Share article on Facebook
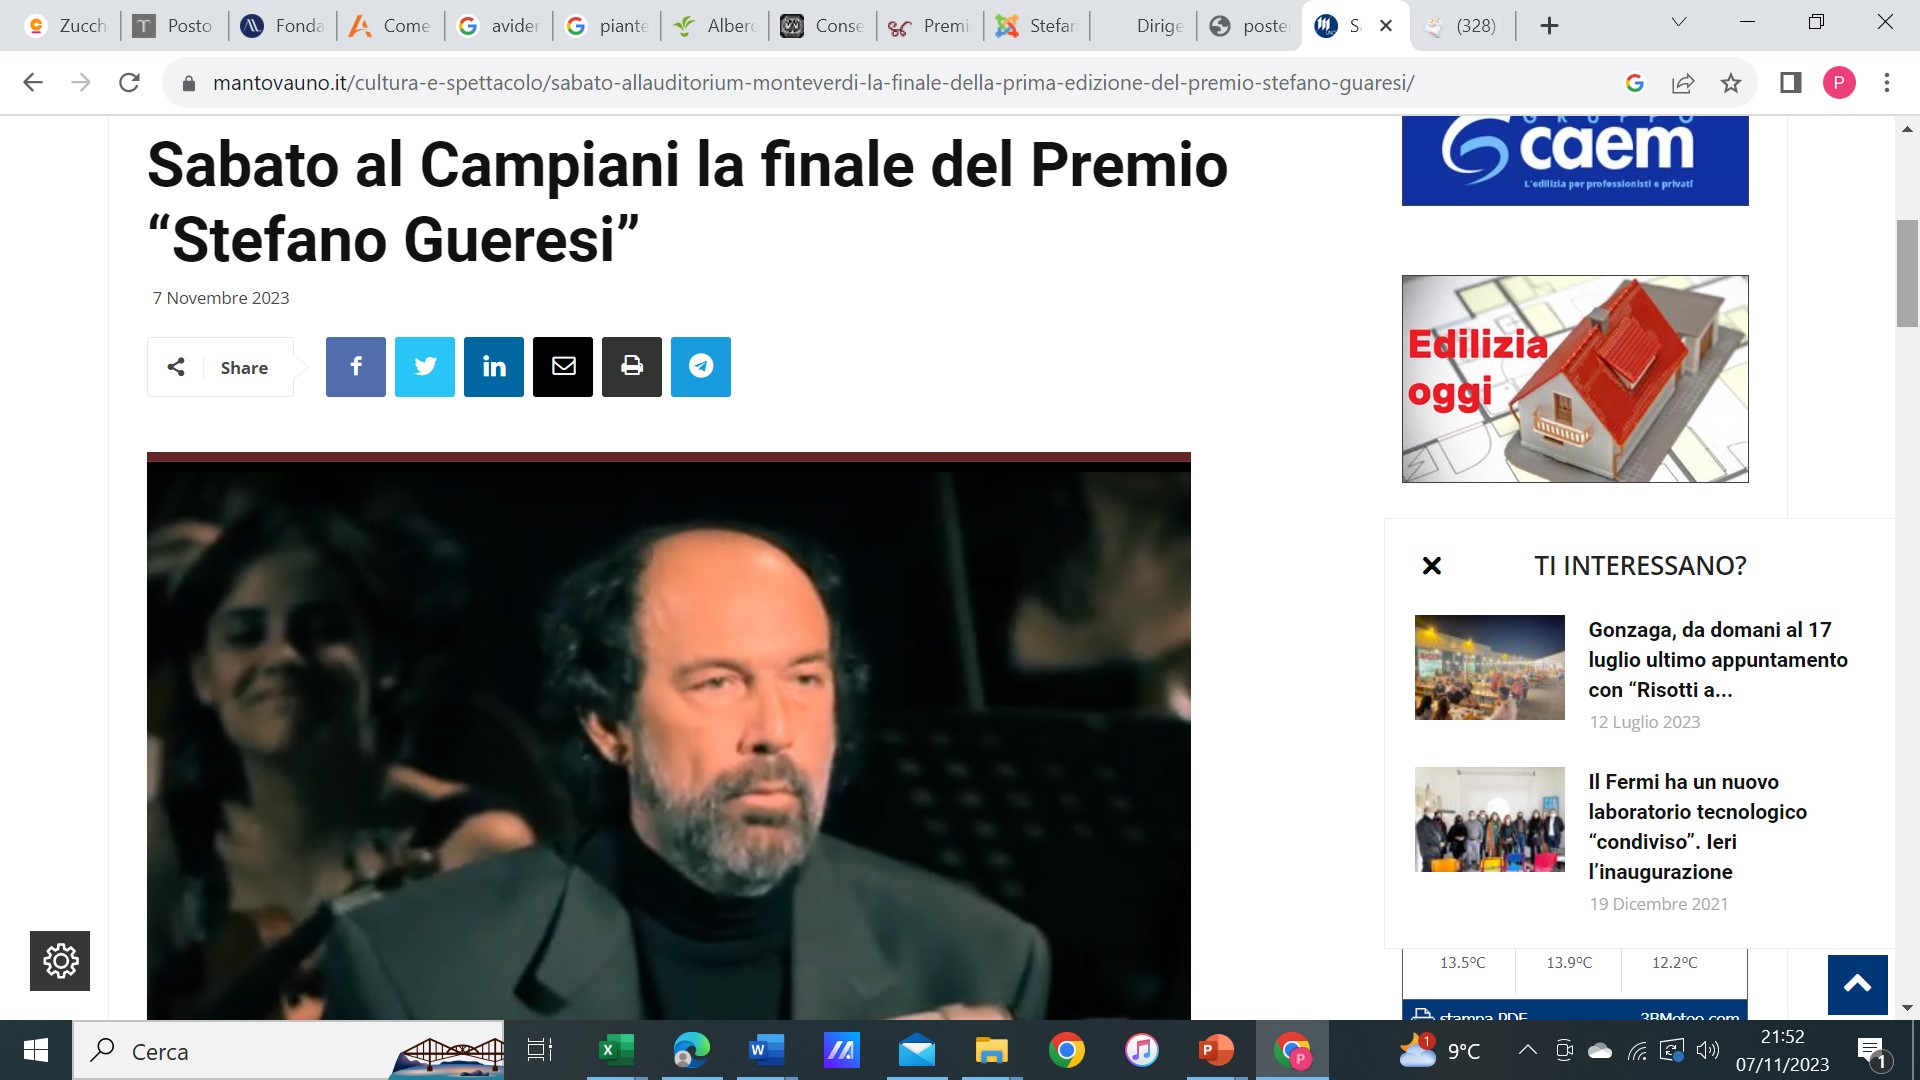Image resolution: width=1920 pixels, height=1080 pixels. click(x=355, y=367)
